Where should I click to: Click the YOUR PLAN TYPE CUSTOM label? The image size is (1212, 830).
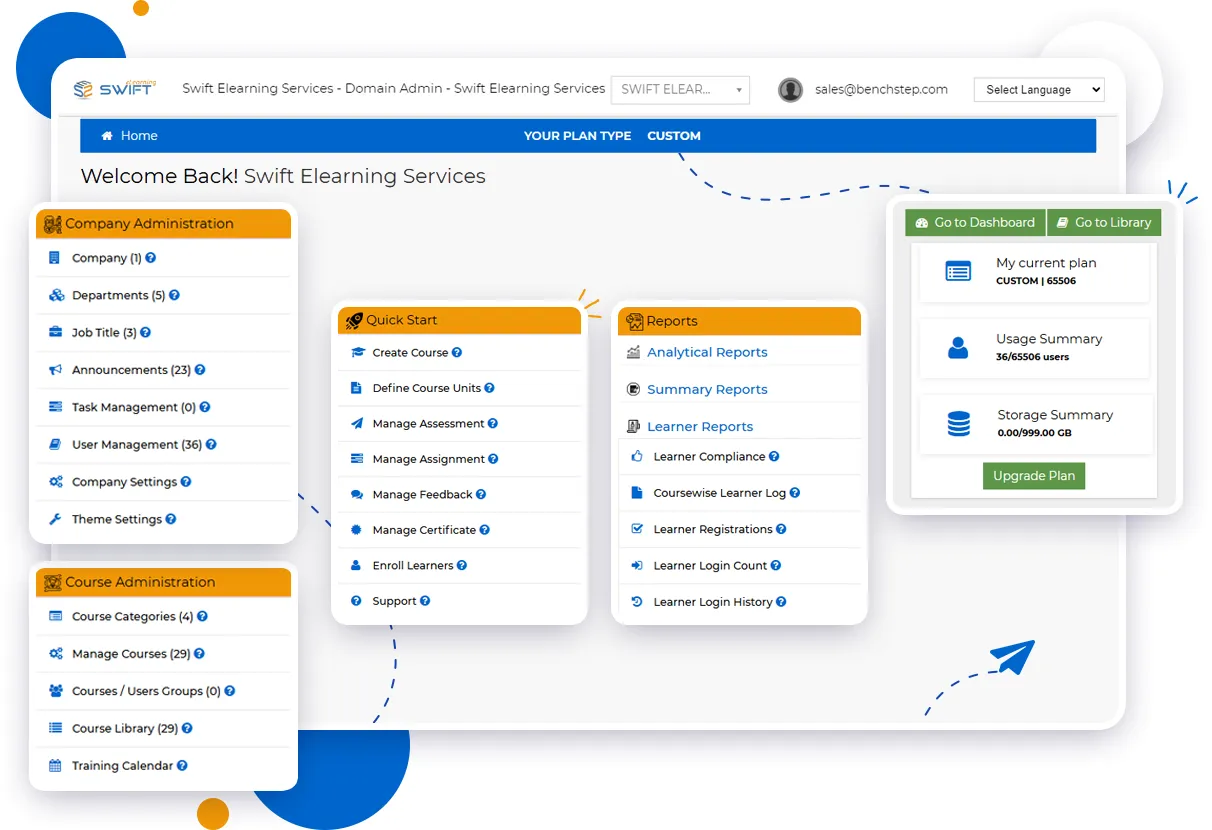612,136
